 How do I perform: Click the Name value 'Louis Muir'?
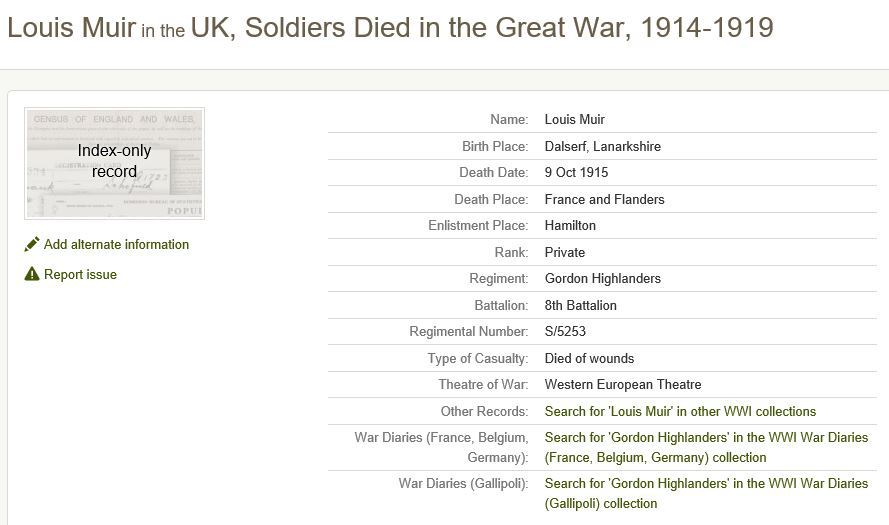575,119
